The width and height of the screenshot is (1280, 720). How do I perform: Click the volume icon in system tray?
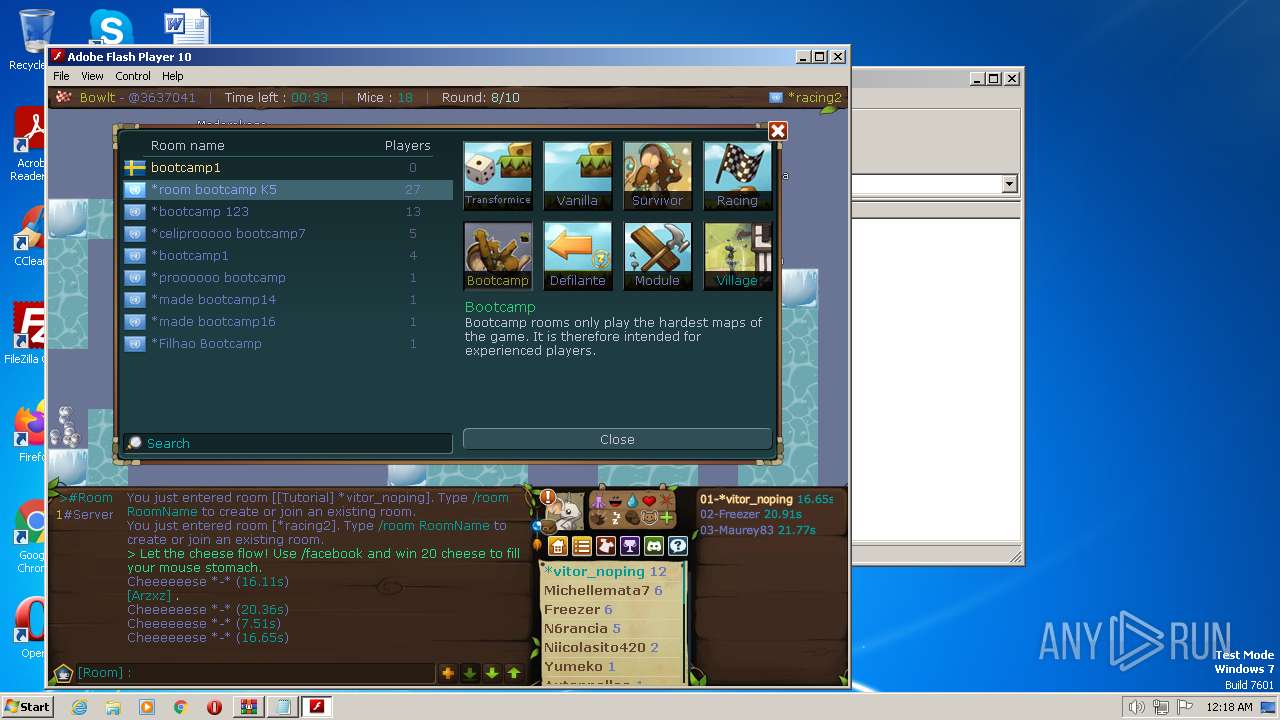[x=1136, y=707]
